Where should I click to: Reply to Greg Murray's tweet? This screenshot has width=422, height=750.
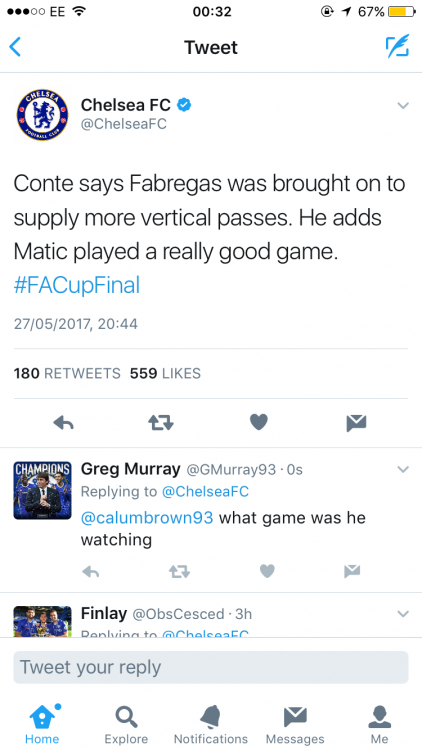91,571
